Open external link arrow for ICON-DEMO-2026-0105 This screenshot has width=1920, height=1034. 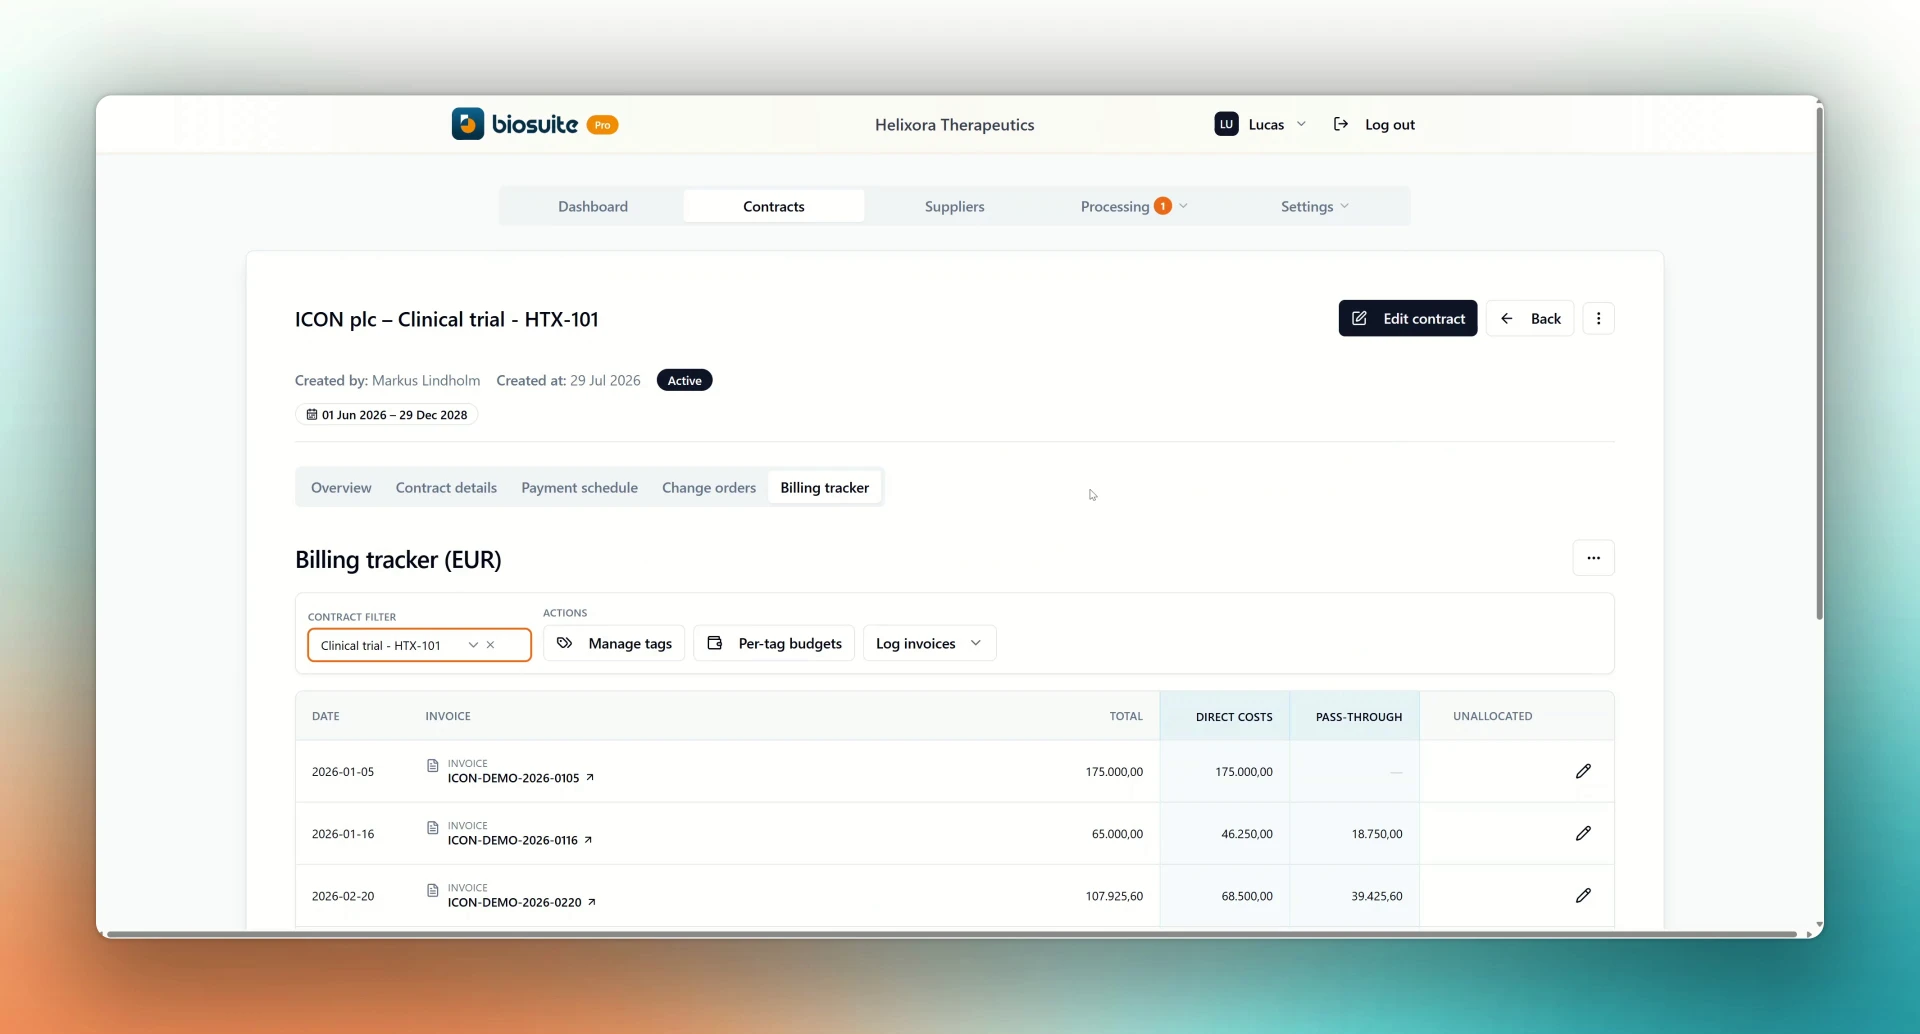(590, 777)
